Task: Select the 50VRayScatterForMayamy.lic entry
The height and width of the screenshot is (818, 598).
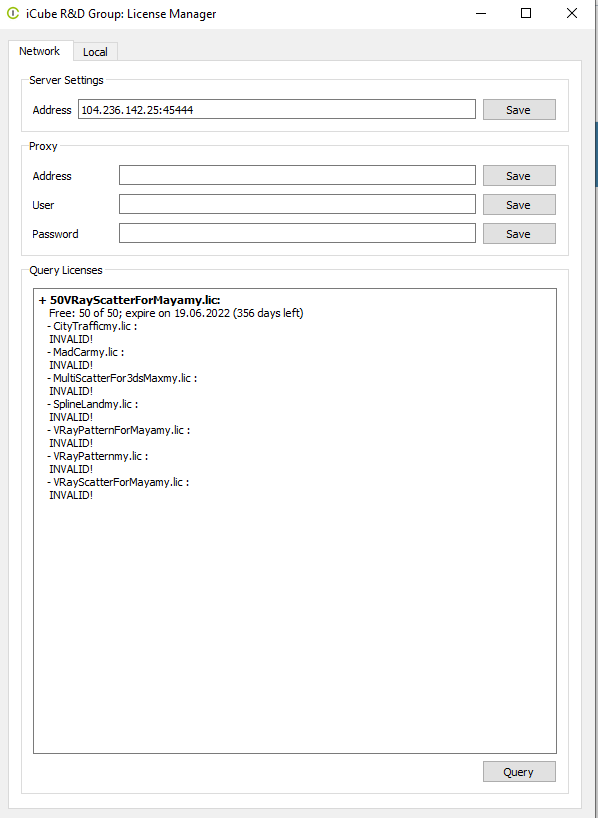Action: [x=130, y=300]
